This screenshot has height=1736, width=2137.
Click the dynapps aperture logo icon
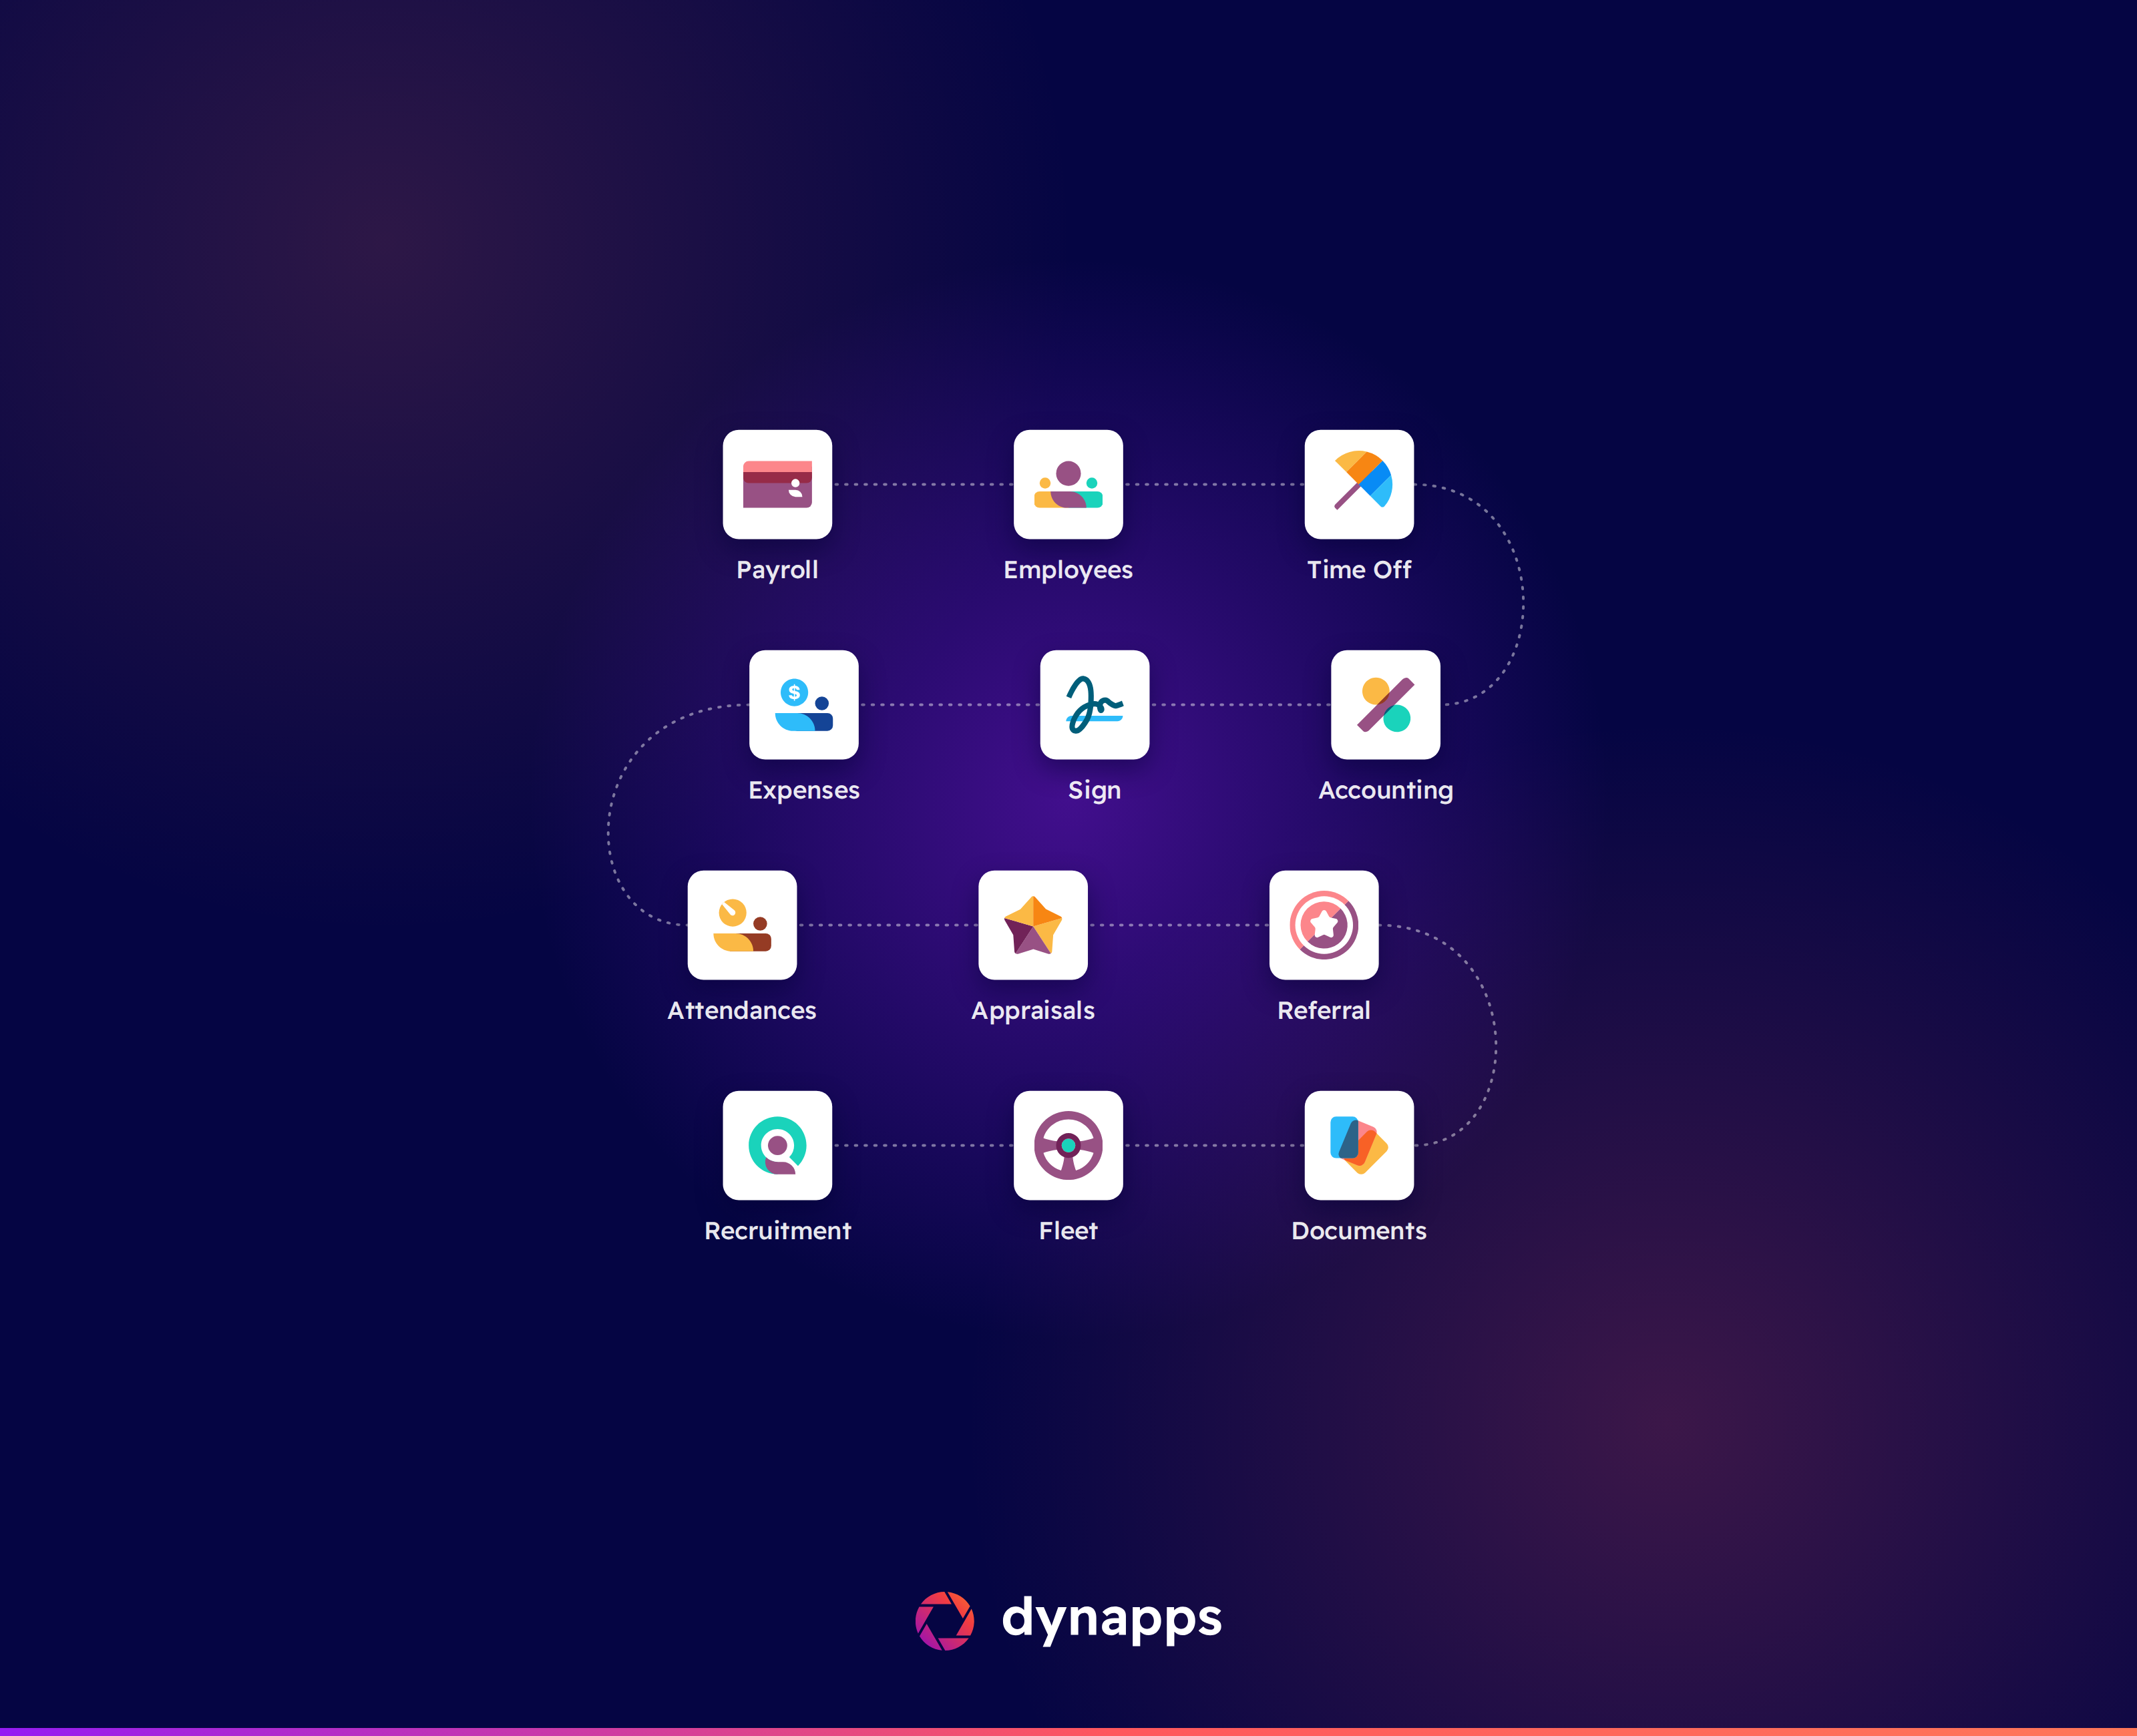coord(945,1621)
